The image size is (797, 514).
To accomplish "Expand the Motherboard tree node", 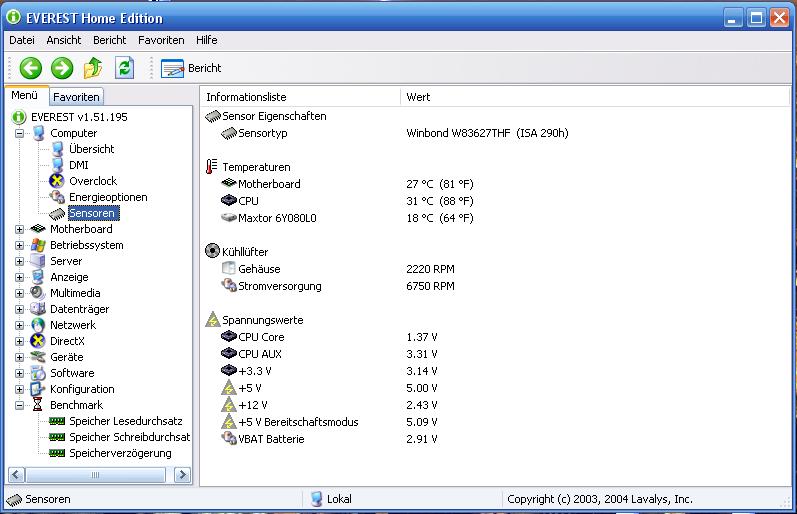I will [x=19, y=229].
